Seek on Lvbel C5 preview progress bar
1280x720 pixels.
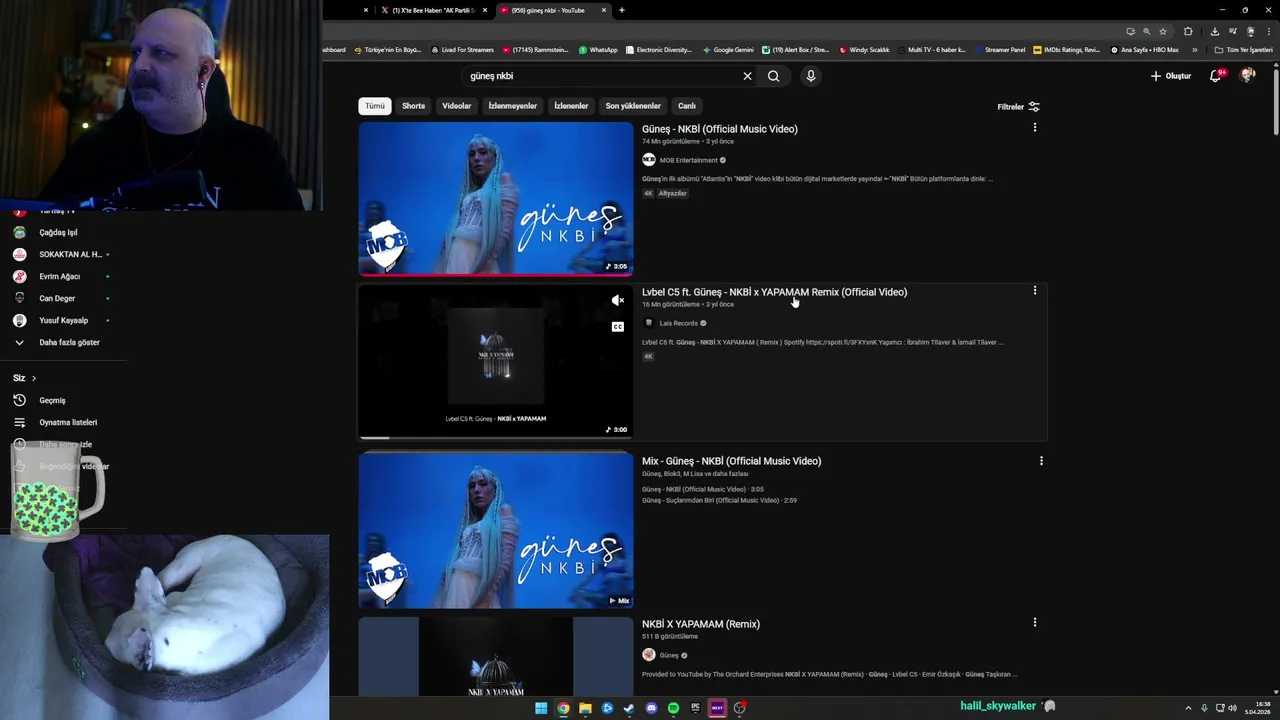coord(496,438)
